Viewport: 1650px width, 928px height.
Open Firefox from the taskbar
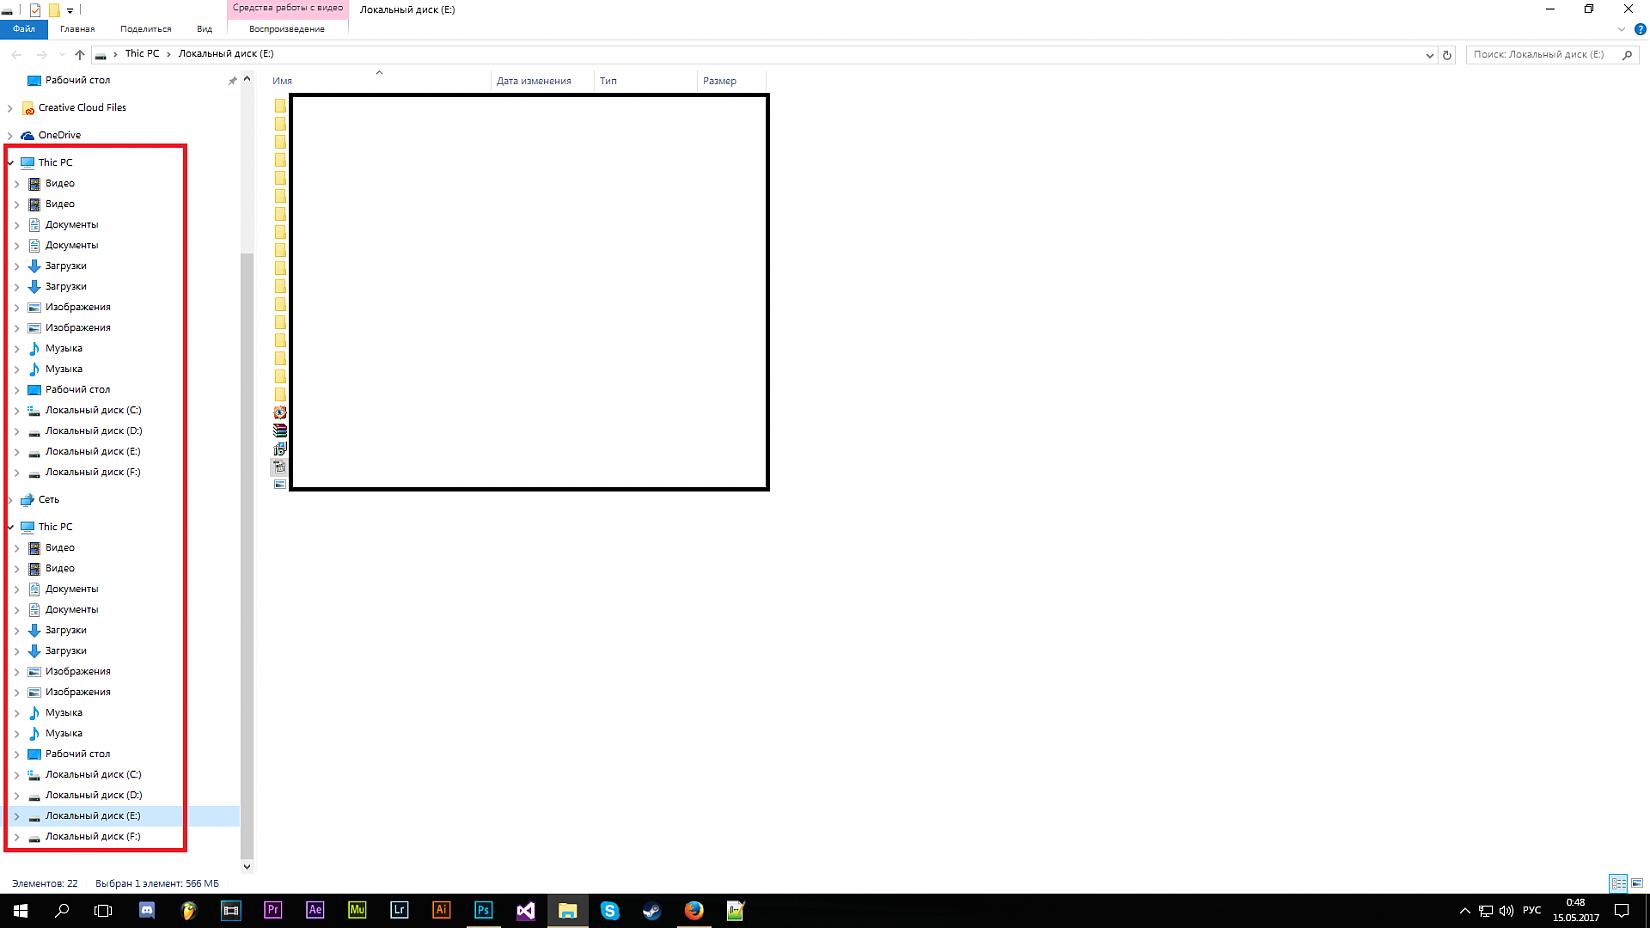[x=694, y=910]
